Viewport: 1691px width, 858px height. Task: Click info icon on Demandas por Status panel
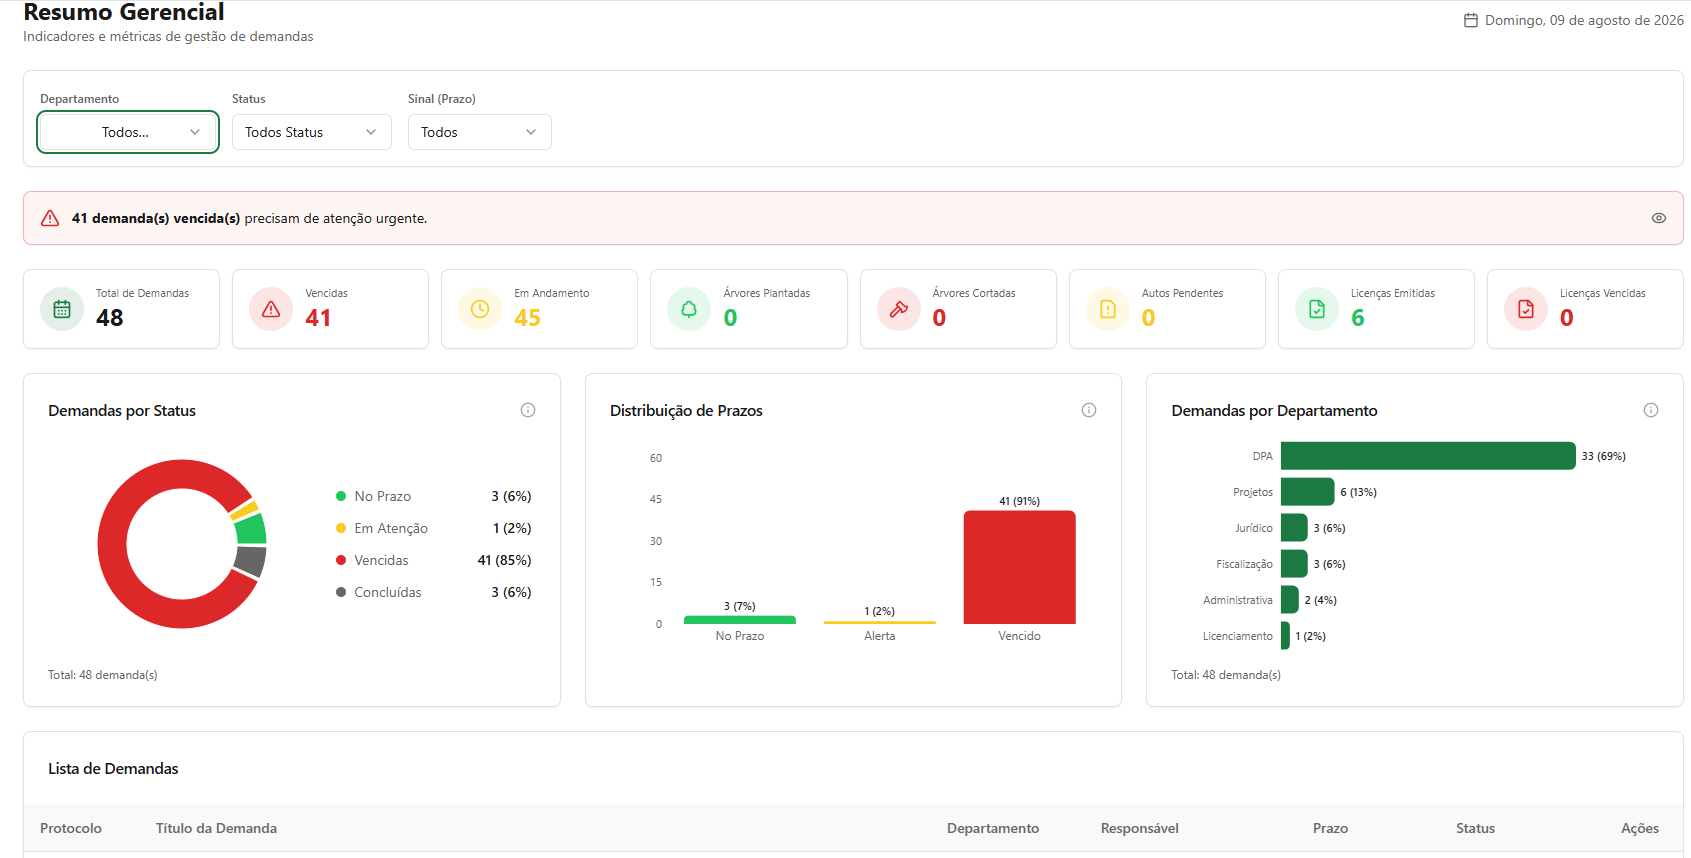coord(528,410)
